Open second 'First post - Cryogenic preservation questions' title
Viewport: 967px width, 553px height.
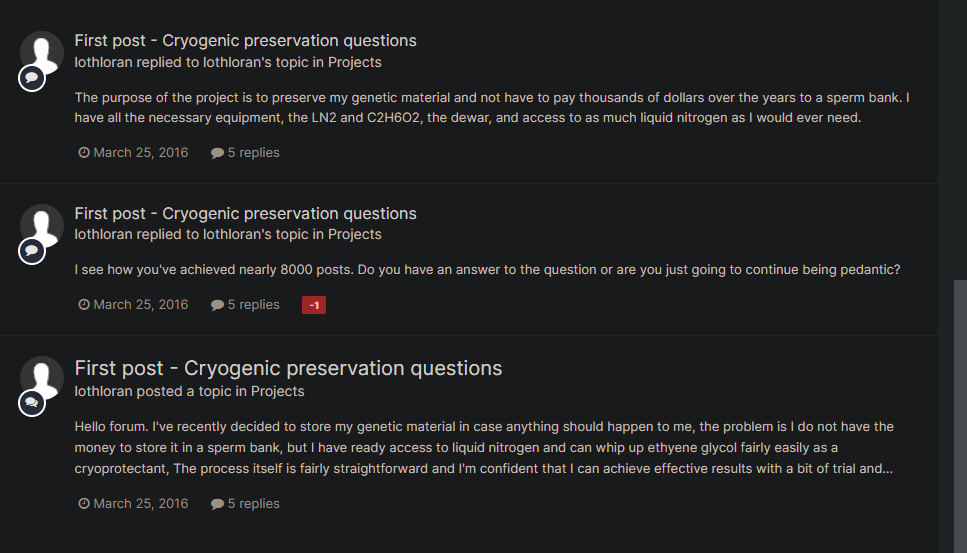pos(245,214)
